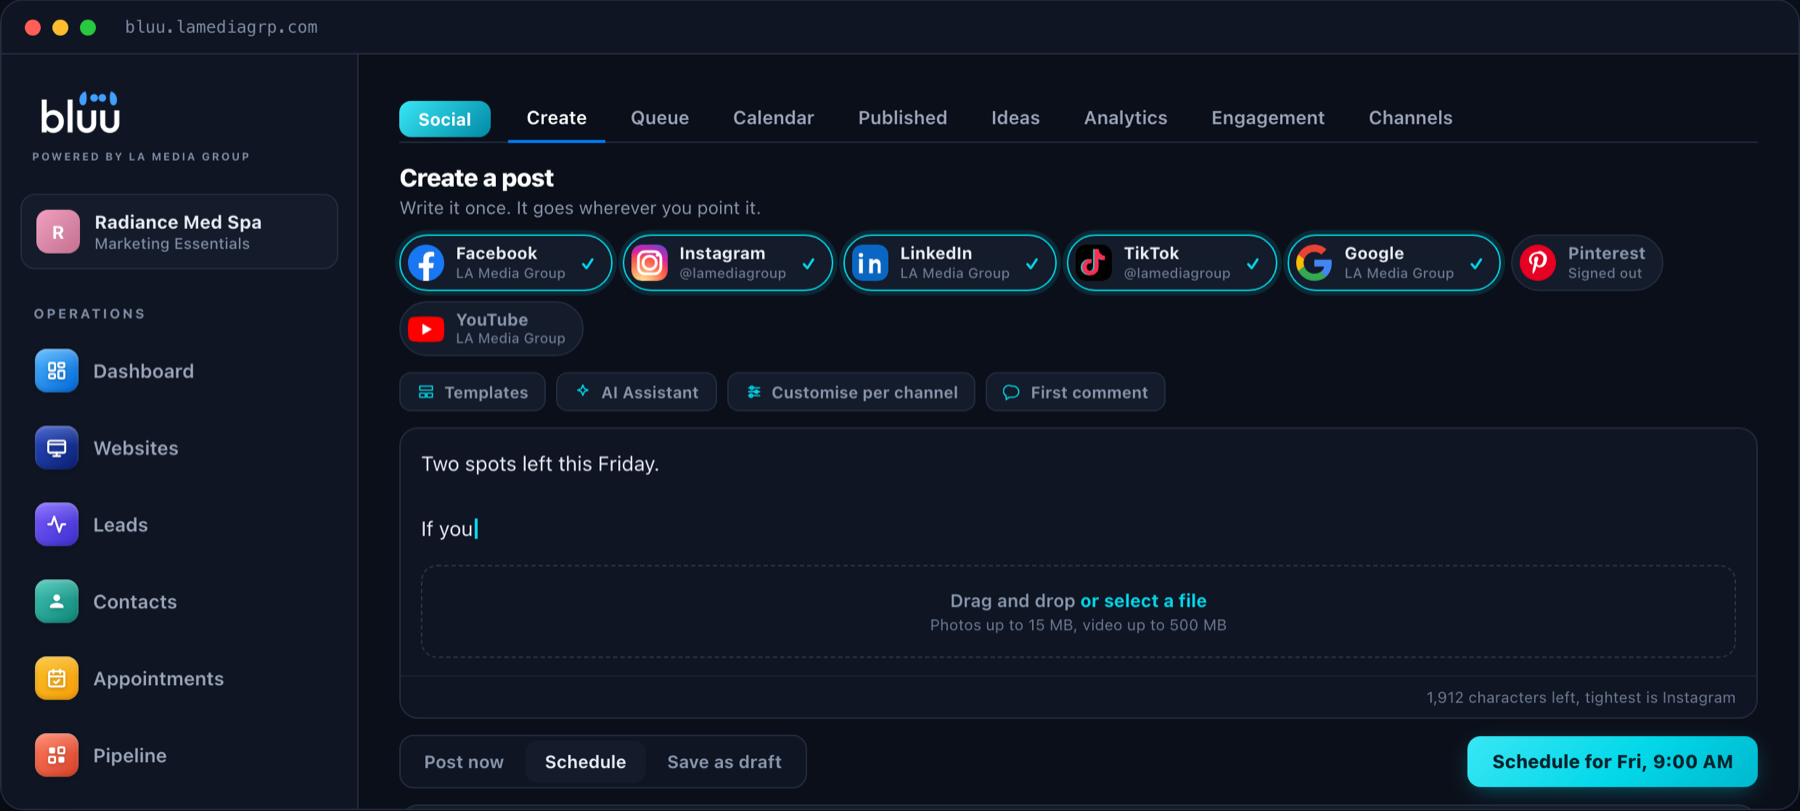Open the Ideas tab
The width and height of the screenshot is (1800, 811).
point(1015,118)
